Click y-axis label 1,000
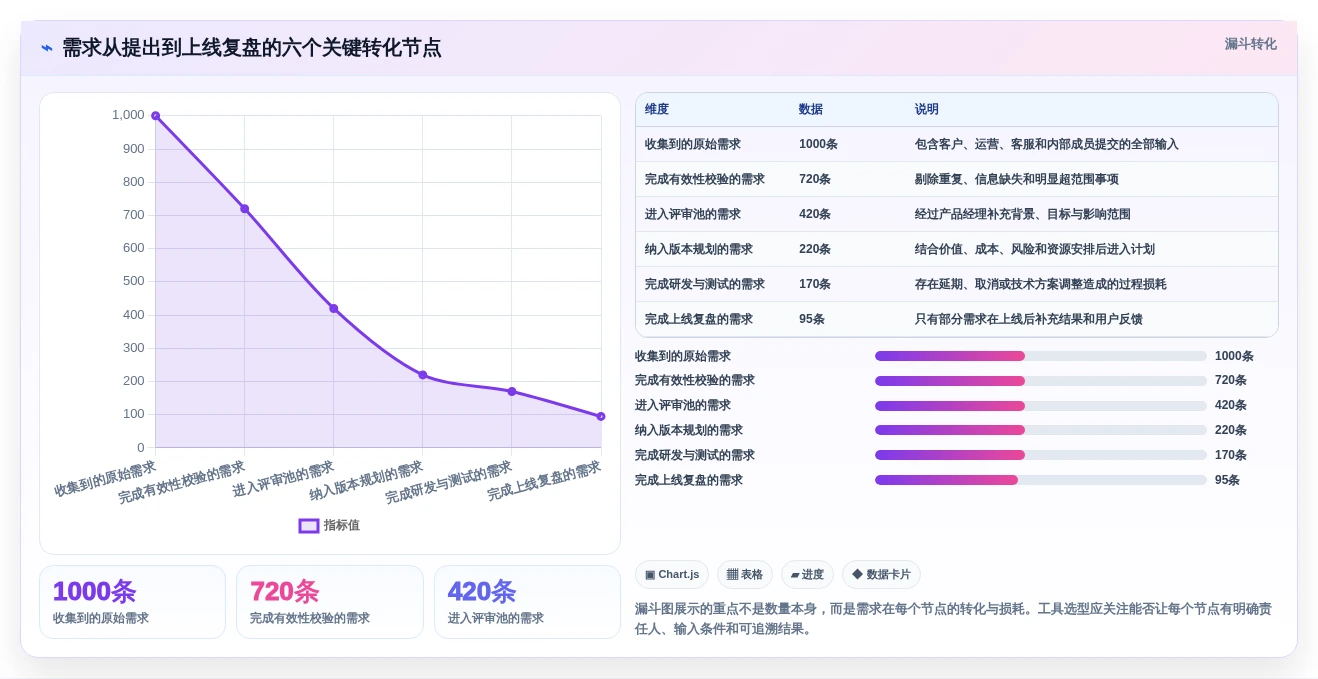 pos(128,115)
